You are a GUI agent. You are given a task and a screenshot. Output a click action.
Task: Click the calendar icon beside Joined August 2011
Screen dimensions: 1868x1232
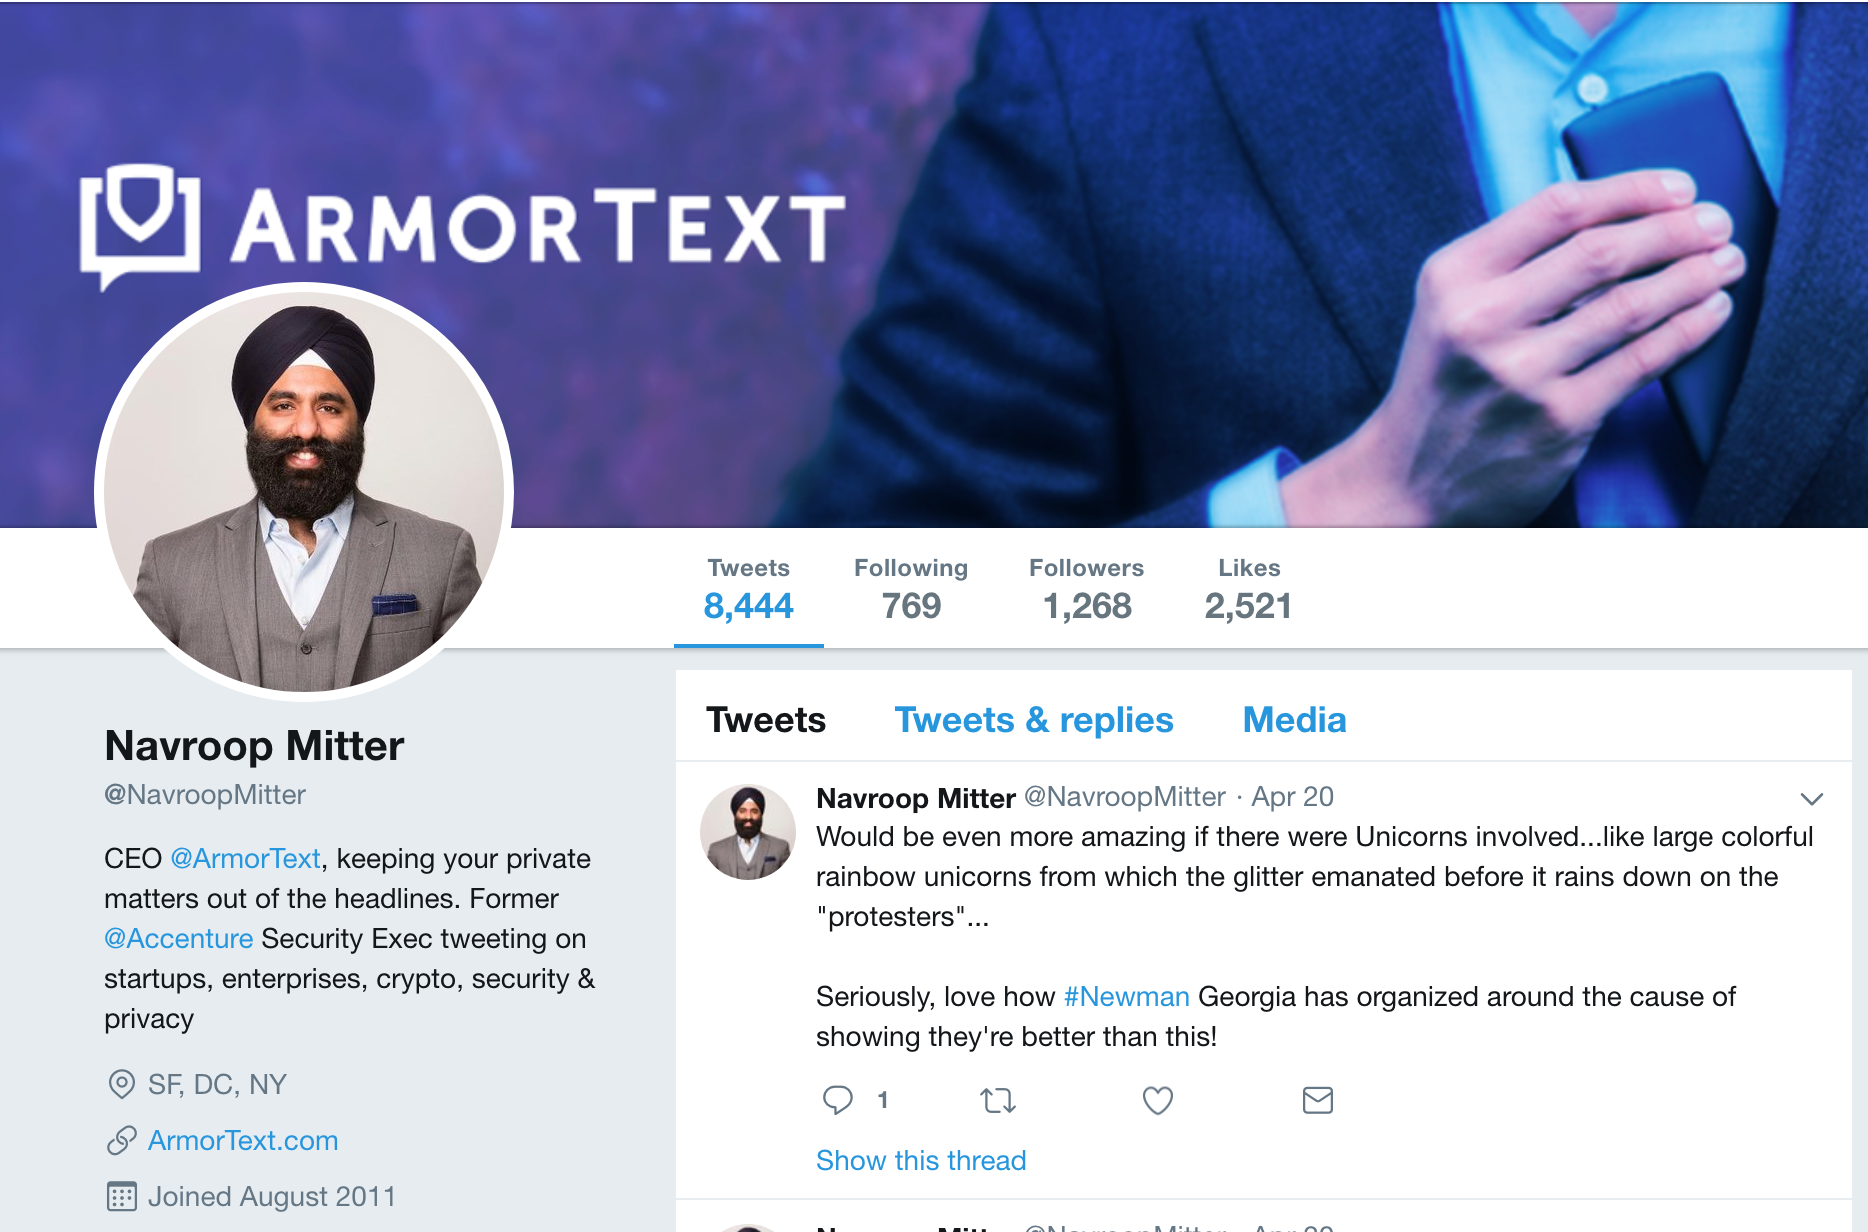click(121, 1196)
